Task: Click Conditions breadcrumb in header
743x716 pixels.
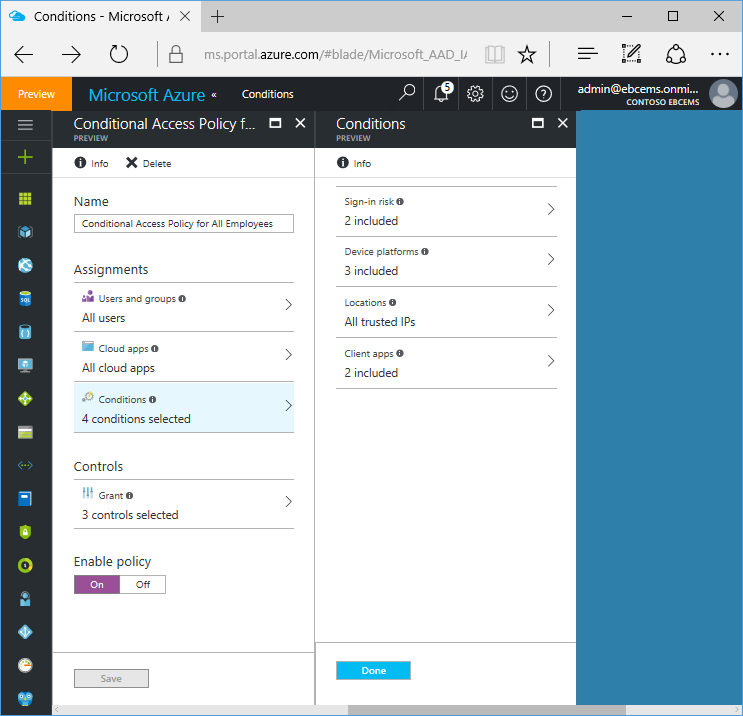Action: pos(267,94)
